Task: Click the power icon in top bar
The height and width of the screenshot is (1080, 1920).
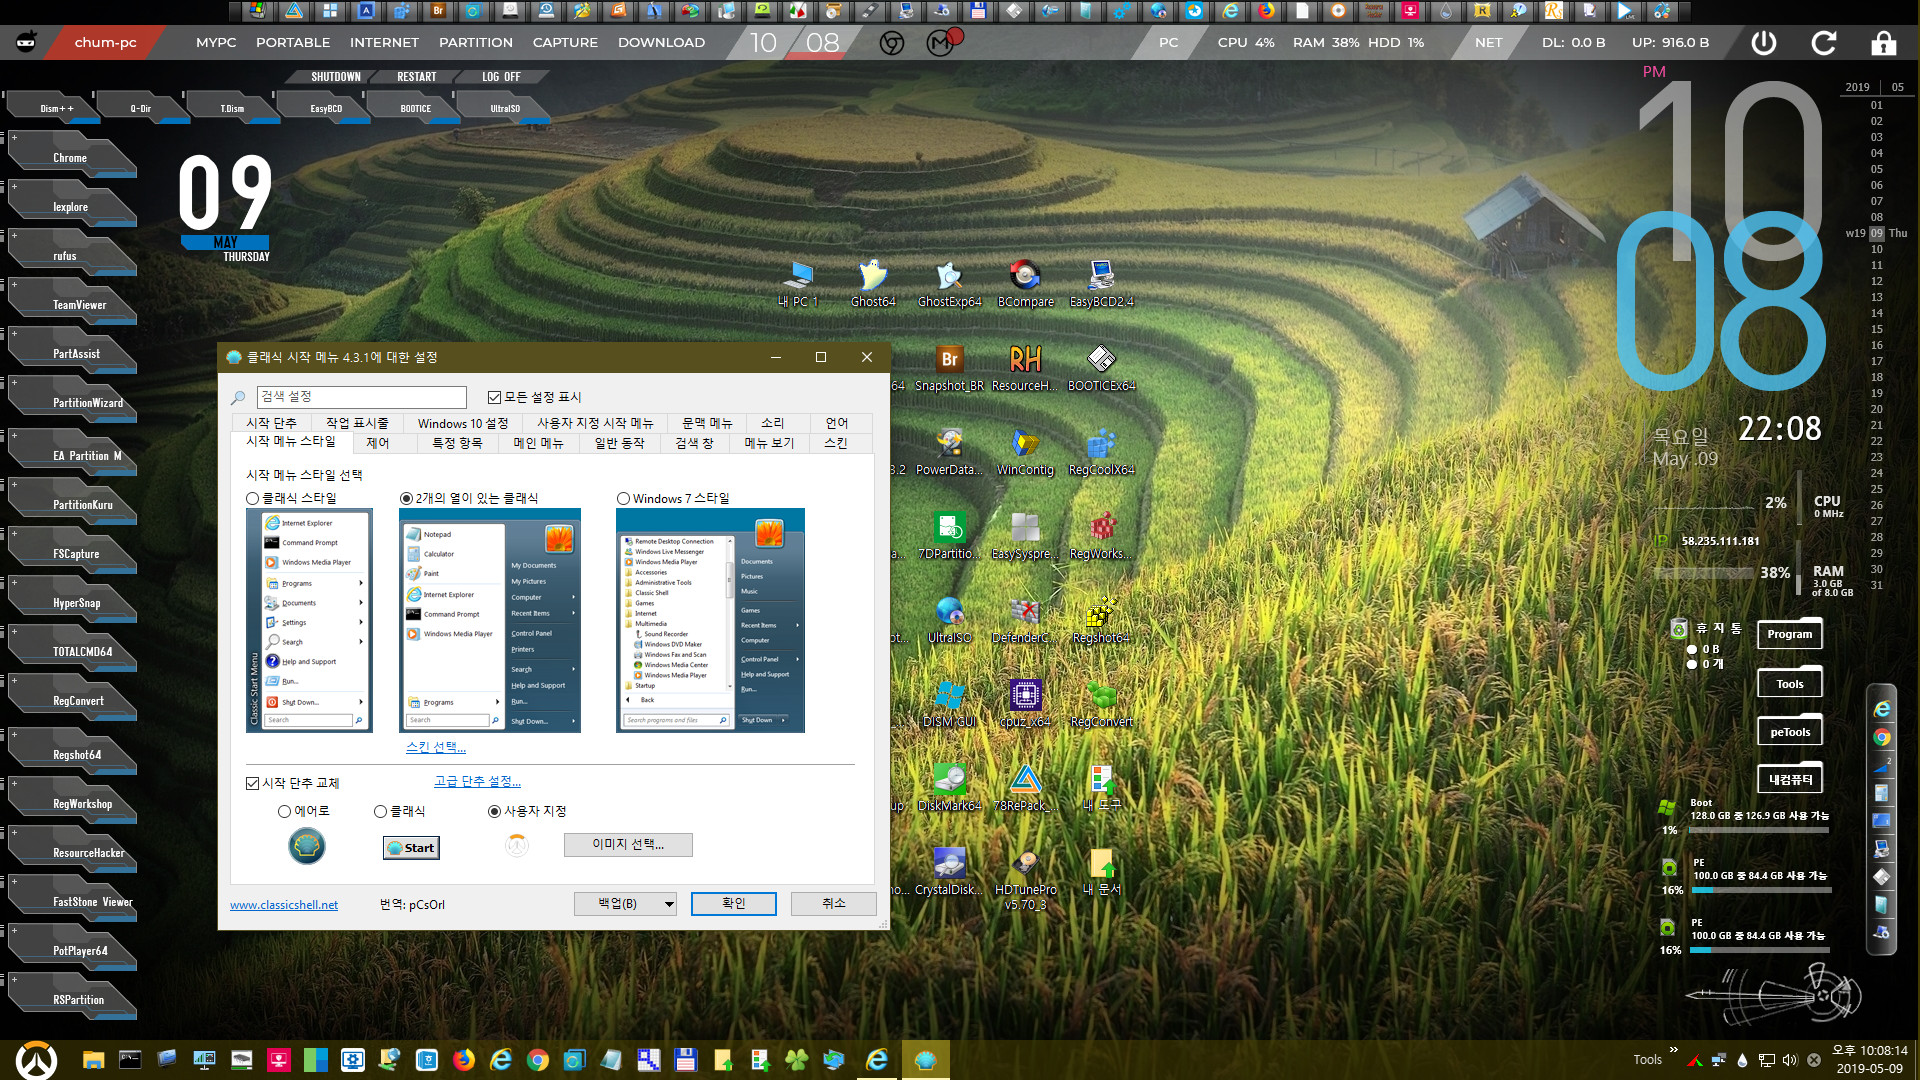Action: pos(1764,43)
